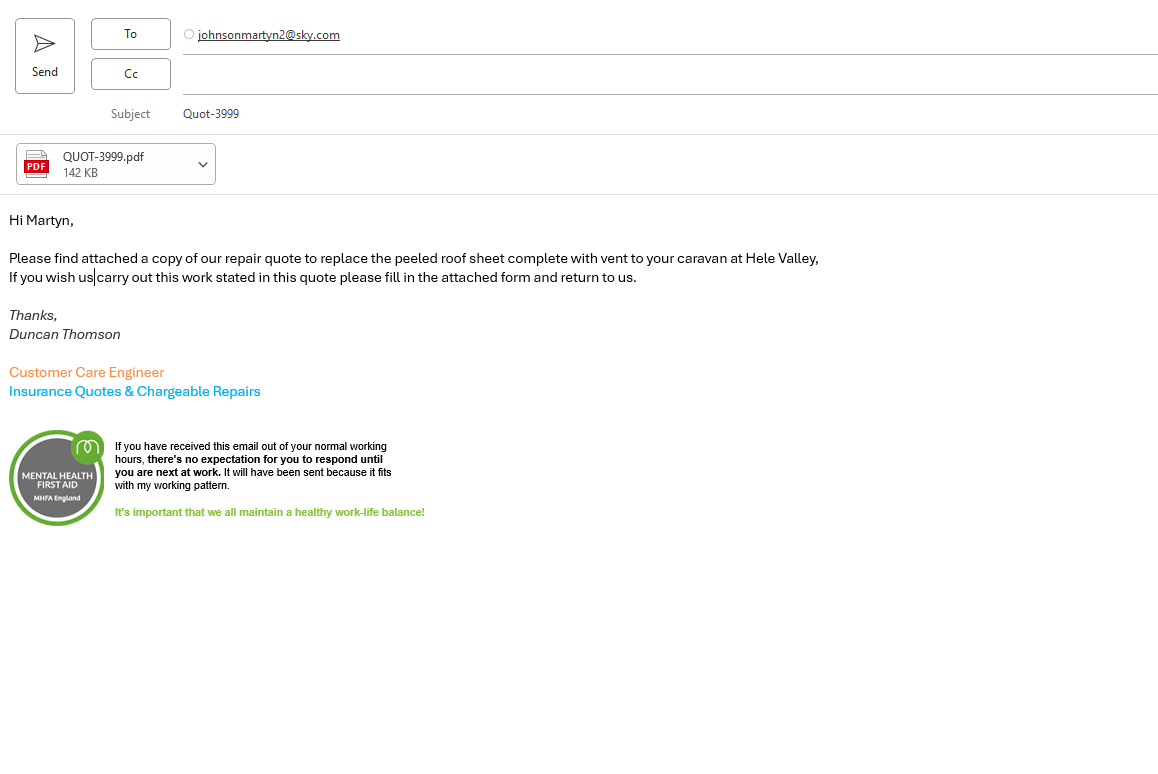
Task: Click the Mental Health First Aid badge
Action: pyautogui.click(x=56, y=478)
